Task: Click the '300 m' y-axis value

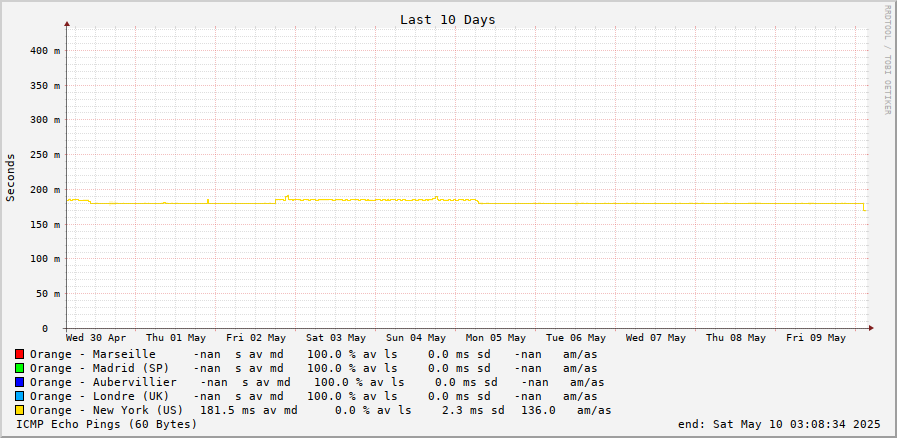Action: tap(45, 120)
